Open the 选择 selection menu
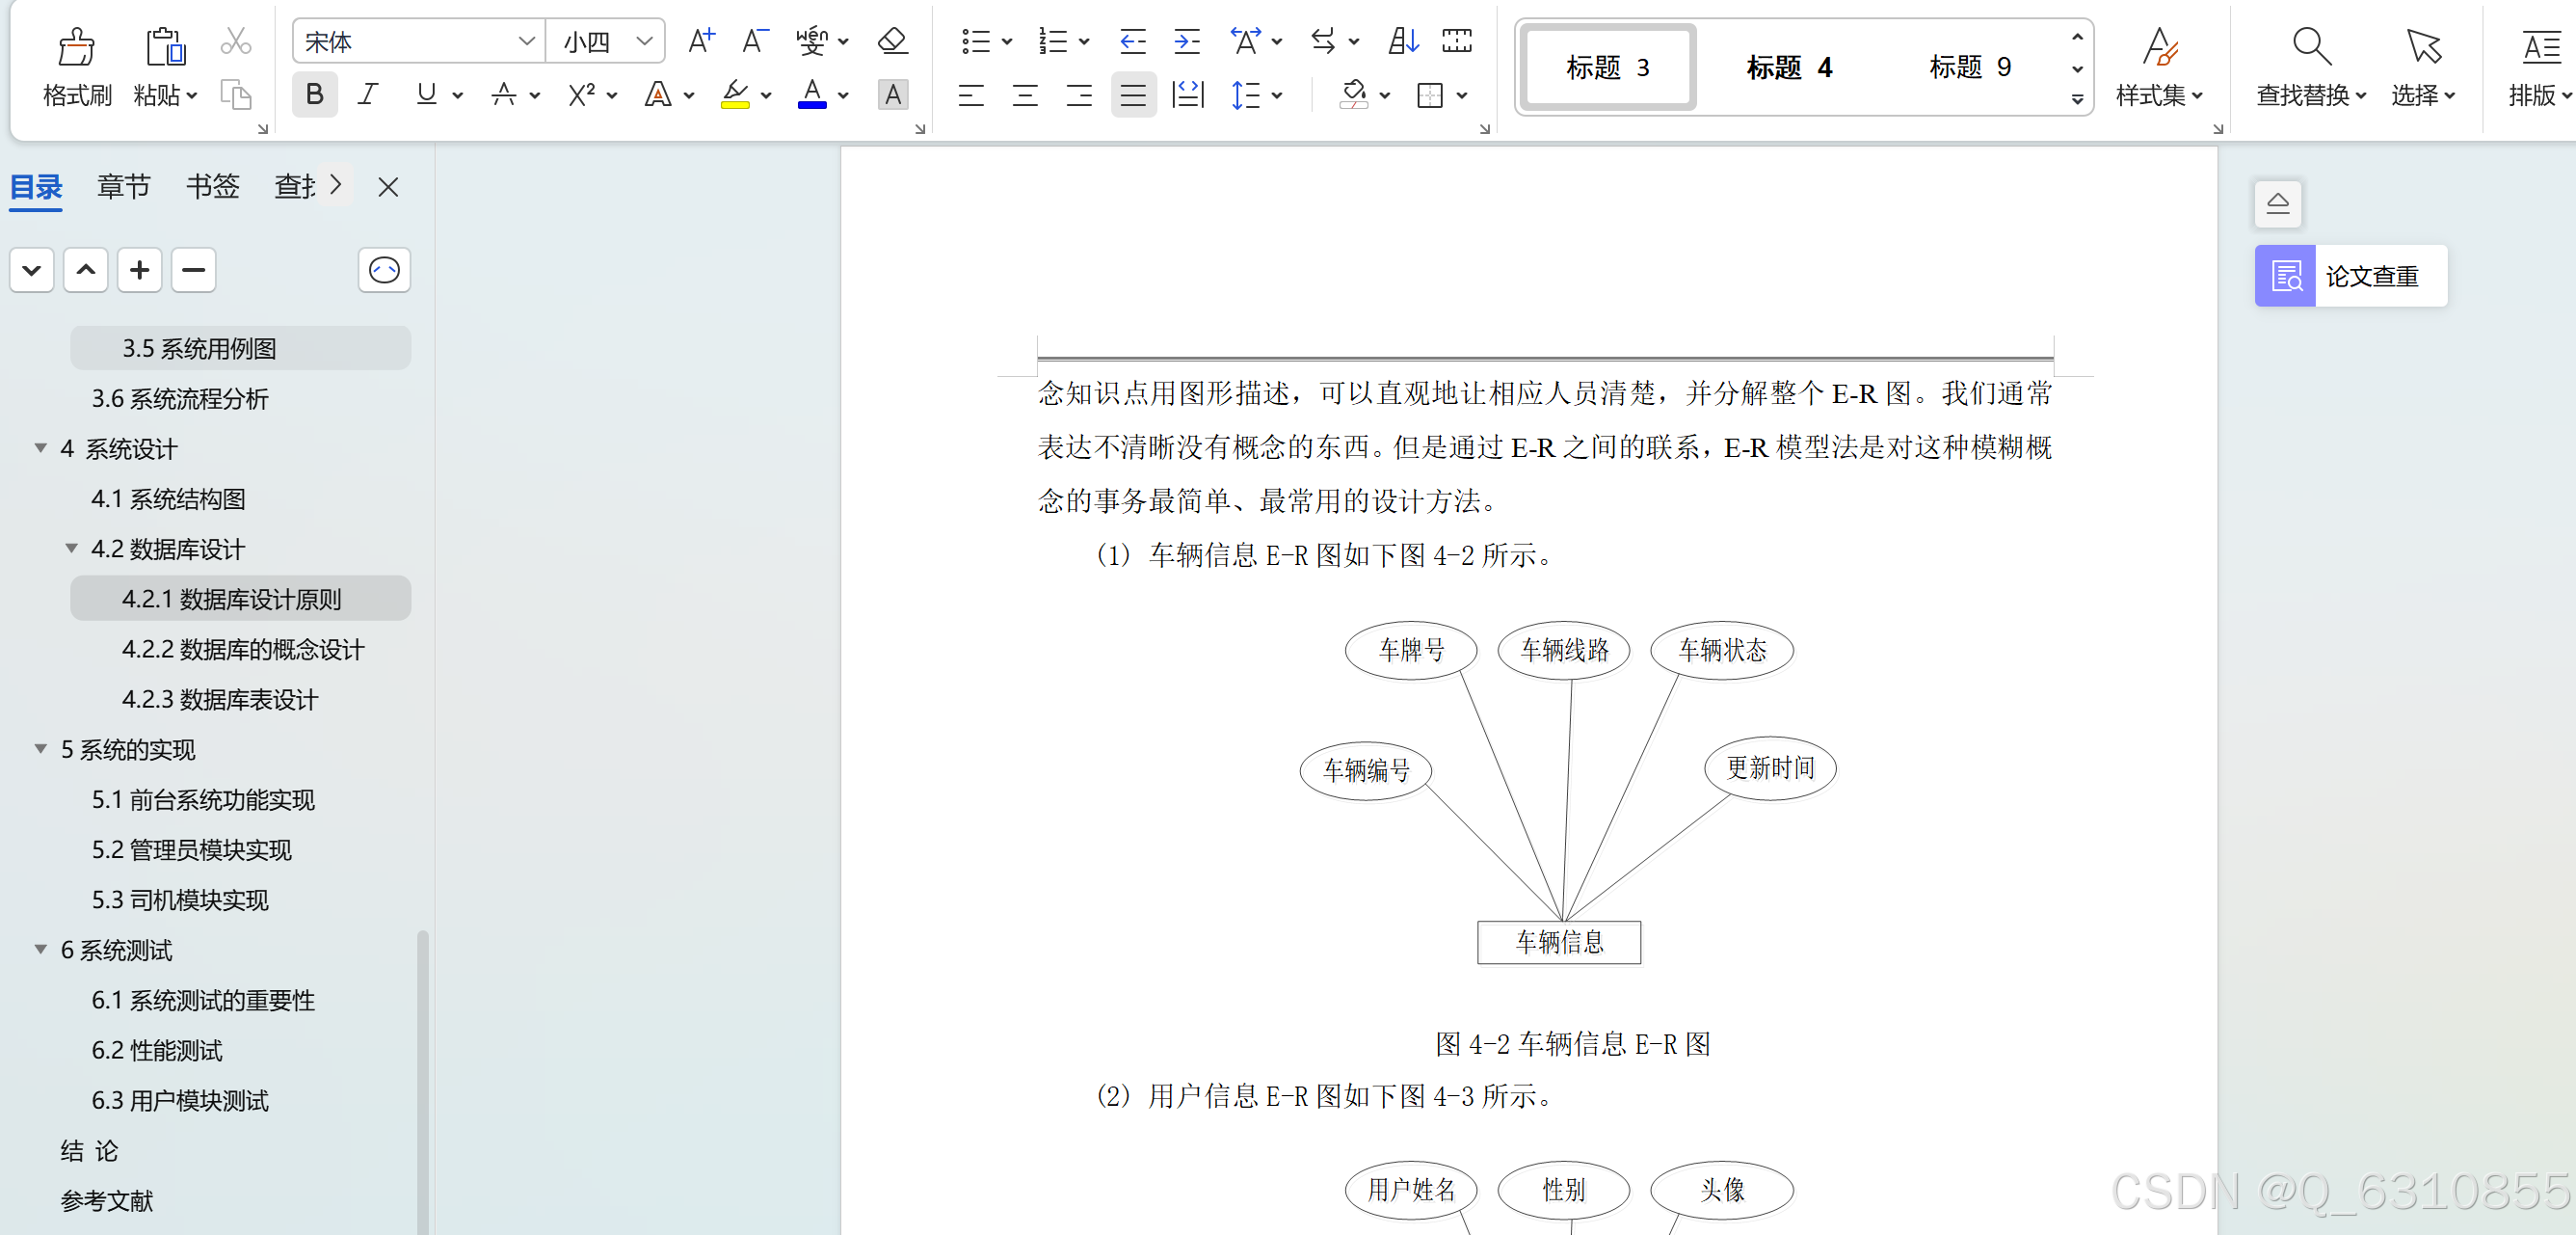 (2423, 67)
